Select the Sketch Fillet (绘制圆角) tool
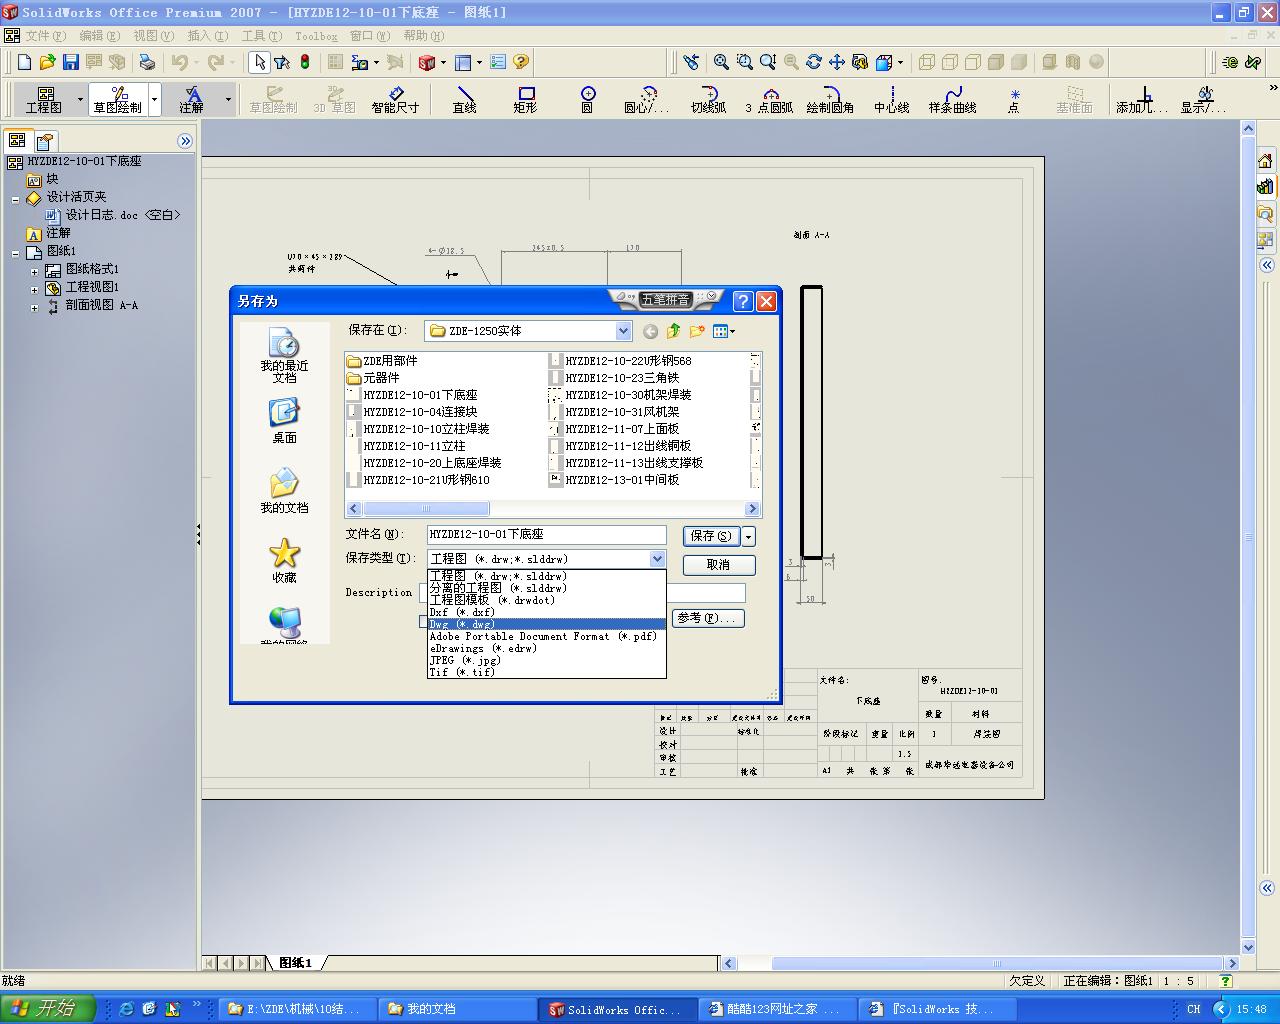 (x=830, y=99)
